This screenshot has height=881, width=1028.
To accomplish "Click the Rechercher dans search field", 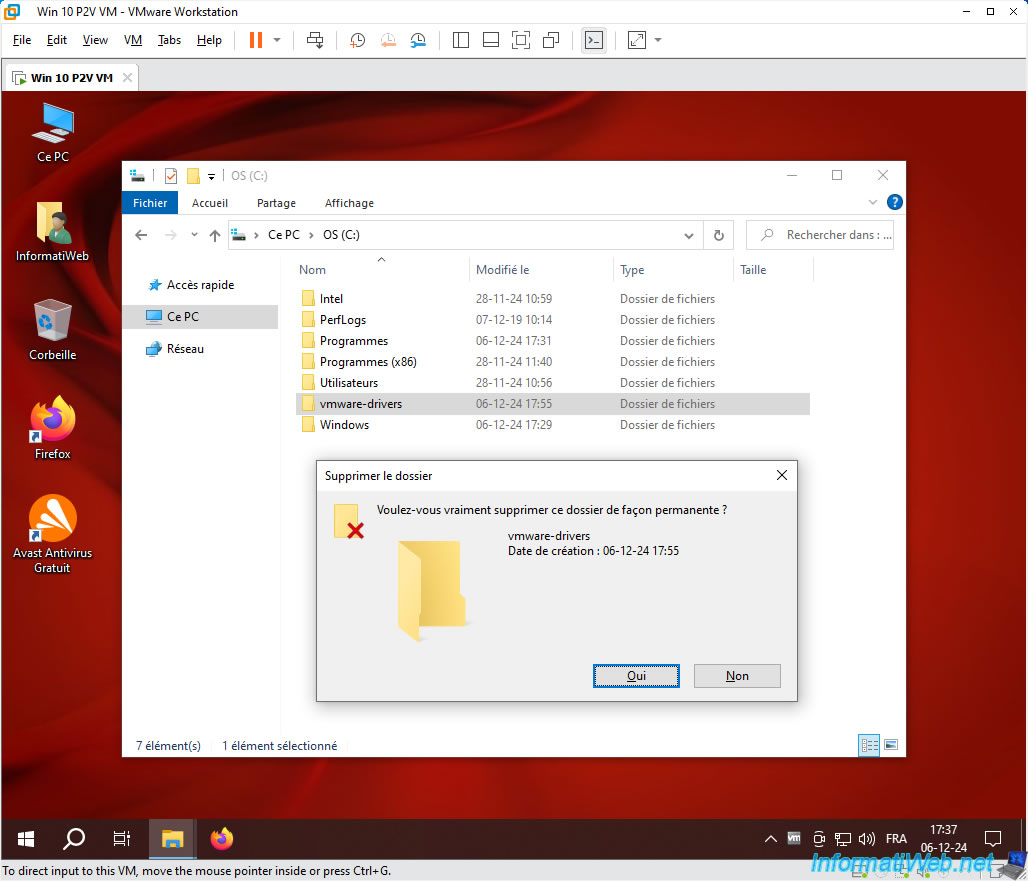I will pos(820,235).
